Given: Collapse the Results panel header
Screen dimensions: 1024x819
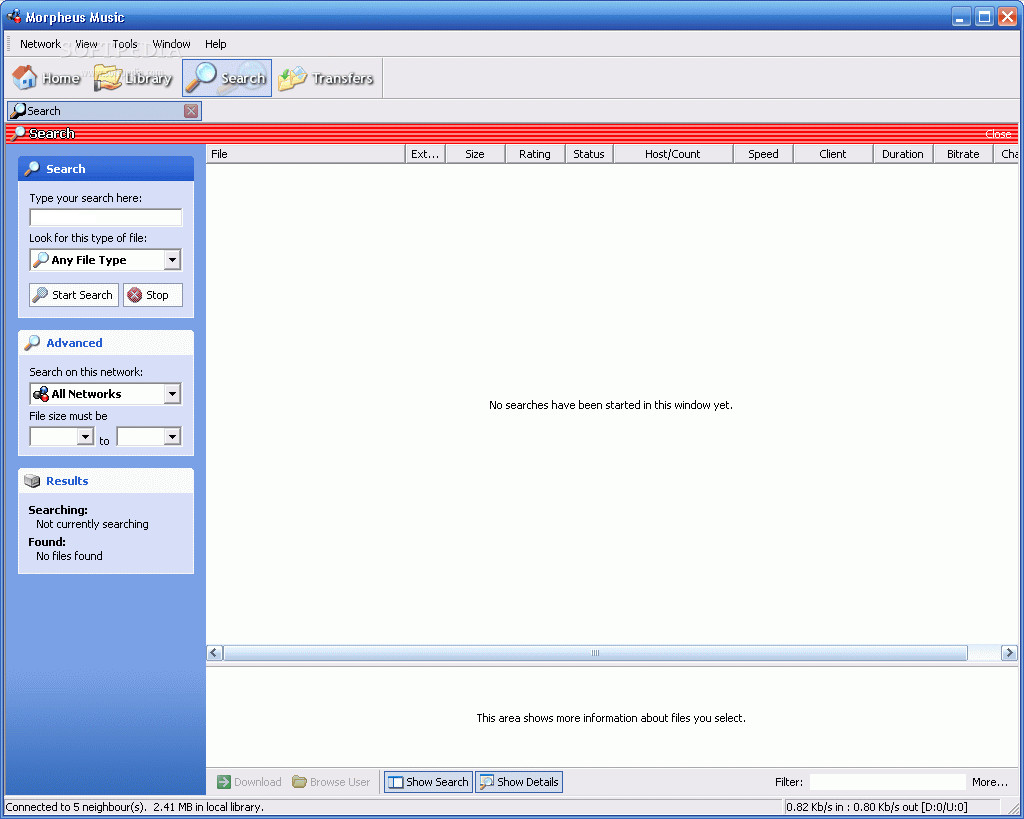Looking at the screenshot, I should [106, 481].
